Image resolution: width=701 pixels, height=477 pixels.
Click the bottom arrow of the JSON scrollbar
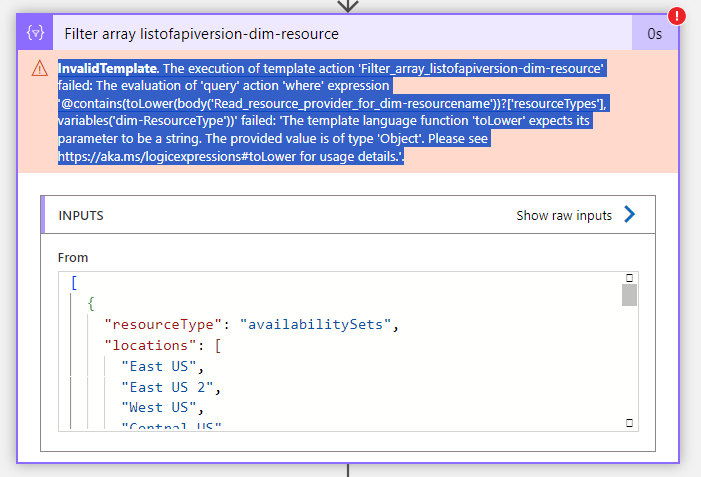pyautogui.click(x=629, y=422)
